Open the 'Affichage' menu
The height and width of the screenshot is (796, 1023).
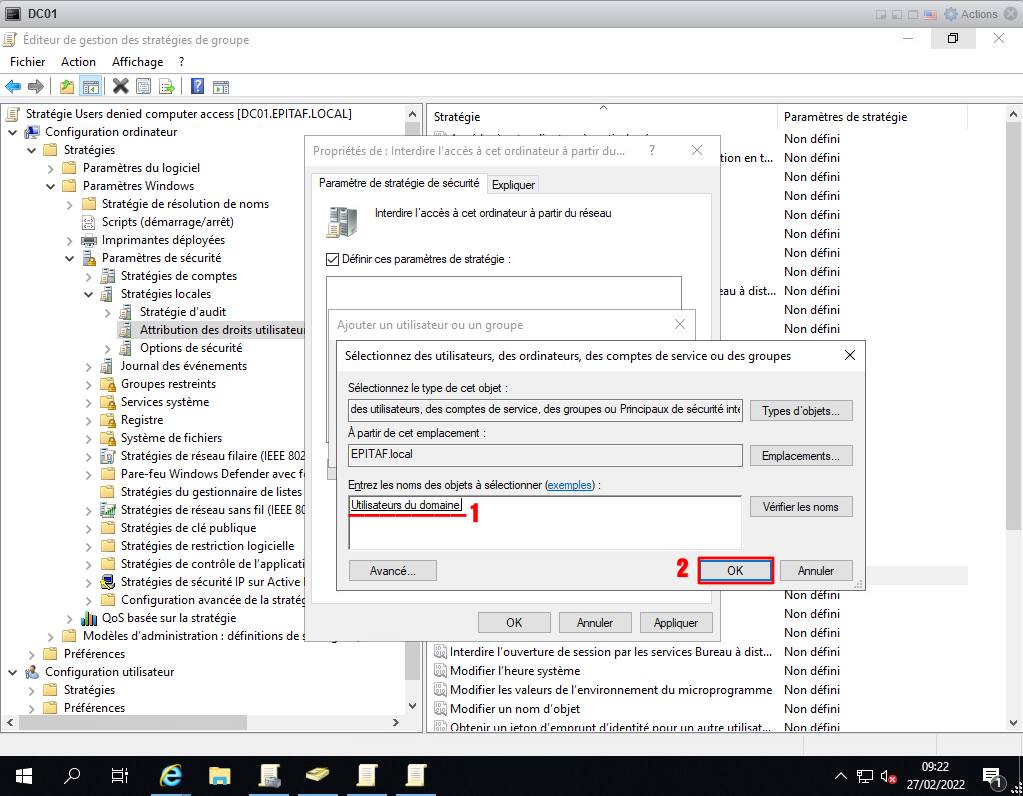pyautogui.click(x=137, y=62)
